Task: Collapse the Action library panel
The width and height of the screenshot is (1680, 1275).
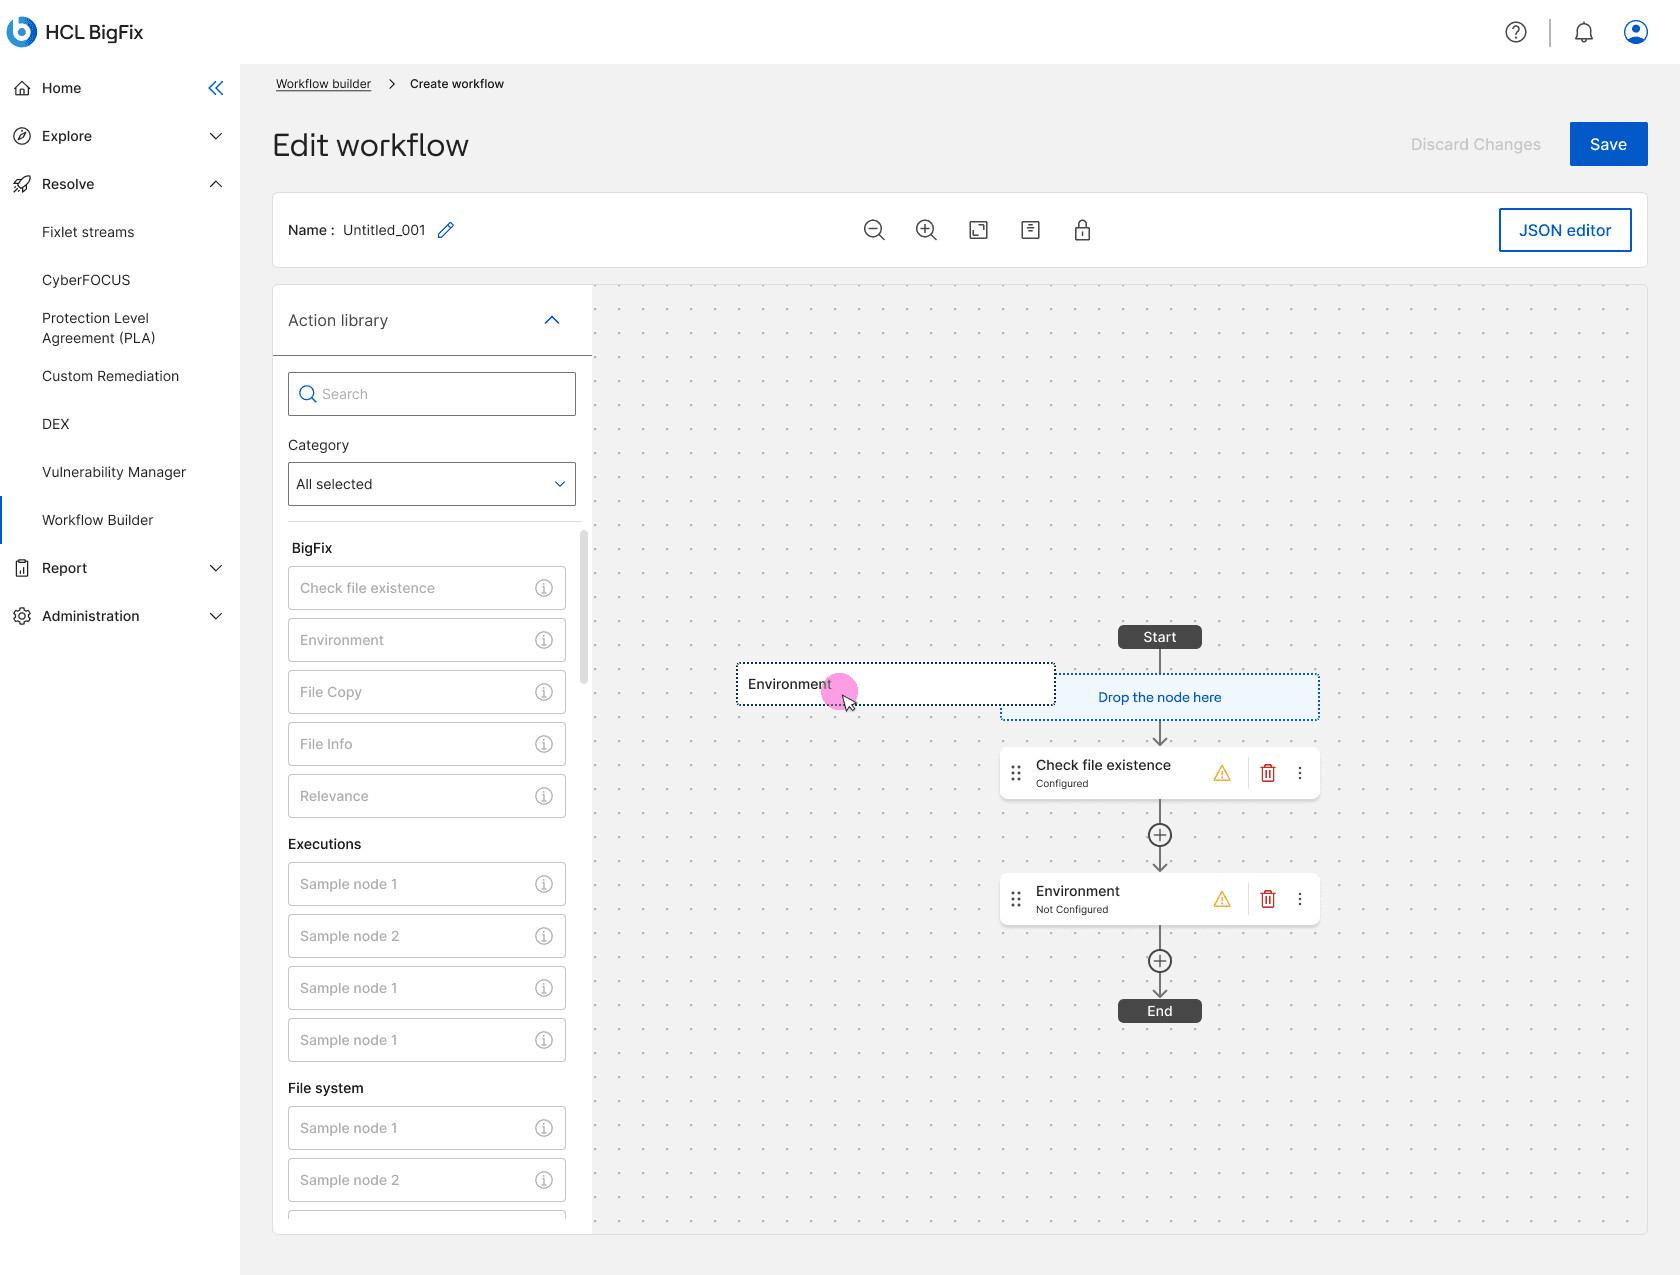Action: [552, 320]
